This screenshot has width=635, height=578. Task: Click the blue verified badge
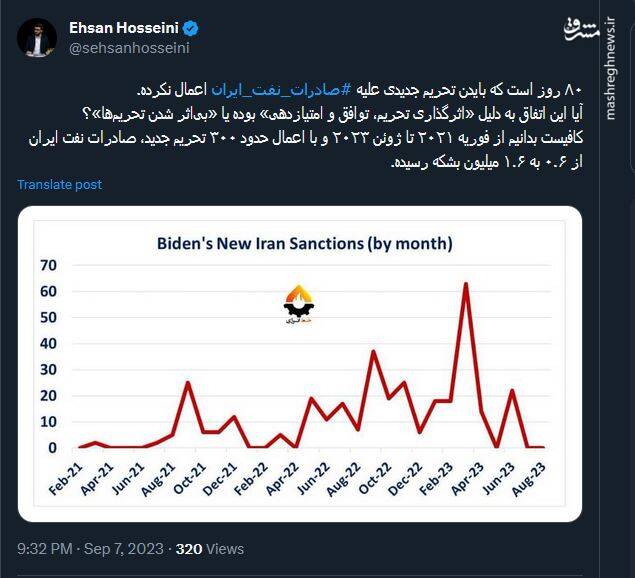point(187,28)
